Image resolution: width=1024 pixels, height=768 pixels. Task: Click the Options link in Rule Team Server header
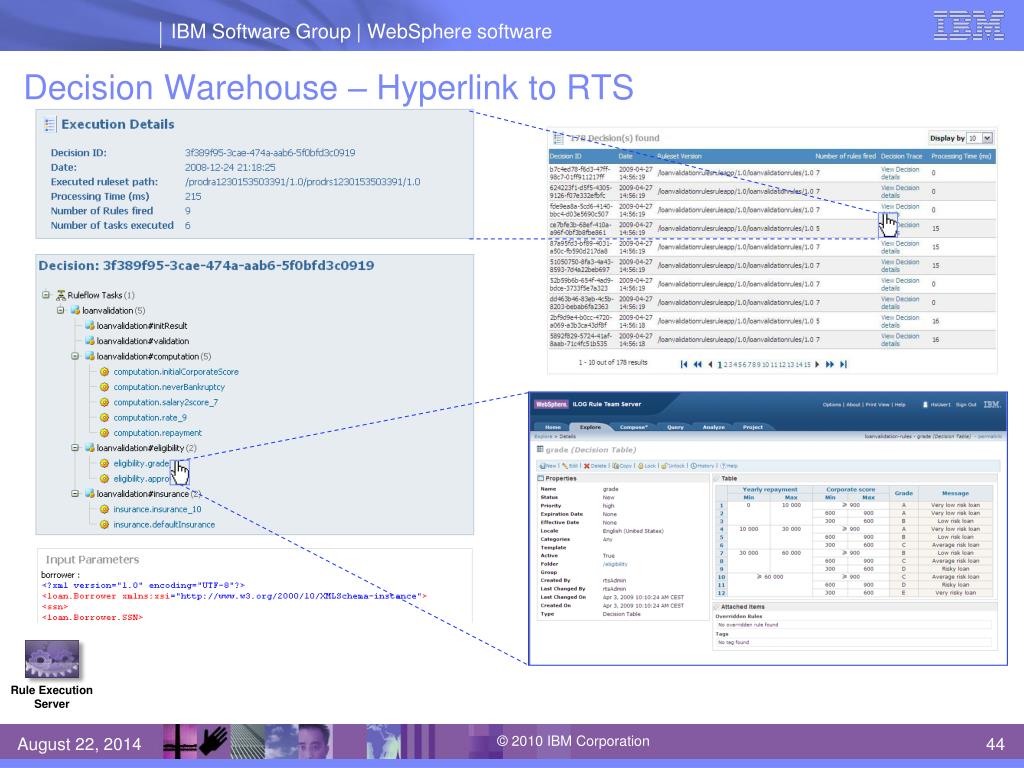point(831,405)
